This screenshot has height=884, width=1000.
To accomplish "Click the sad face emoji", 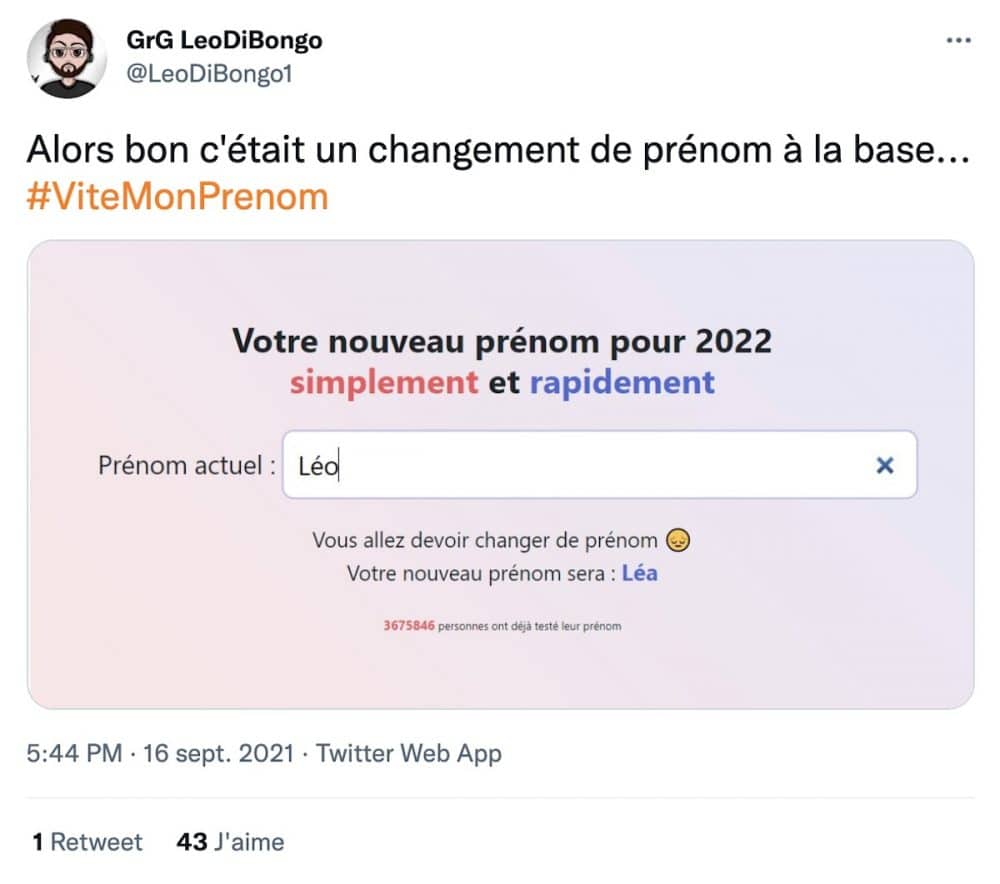I will click(x=679, y=541).
